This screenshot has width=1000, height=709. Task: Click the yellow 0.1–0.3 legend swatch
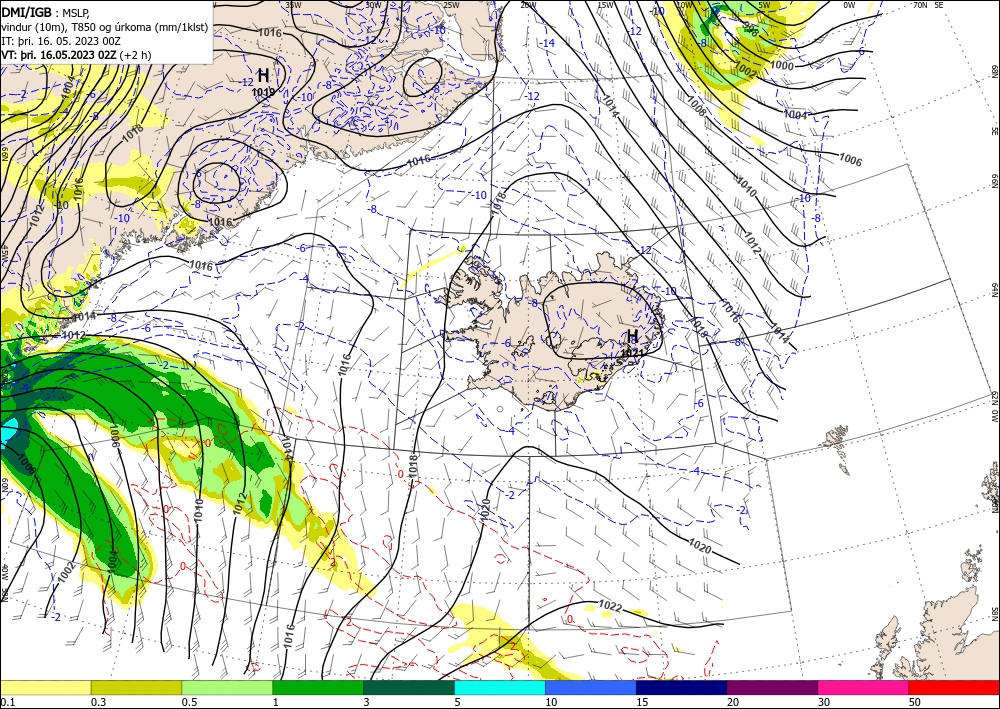[45, 687]
